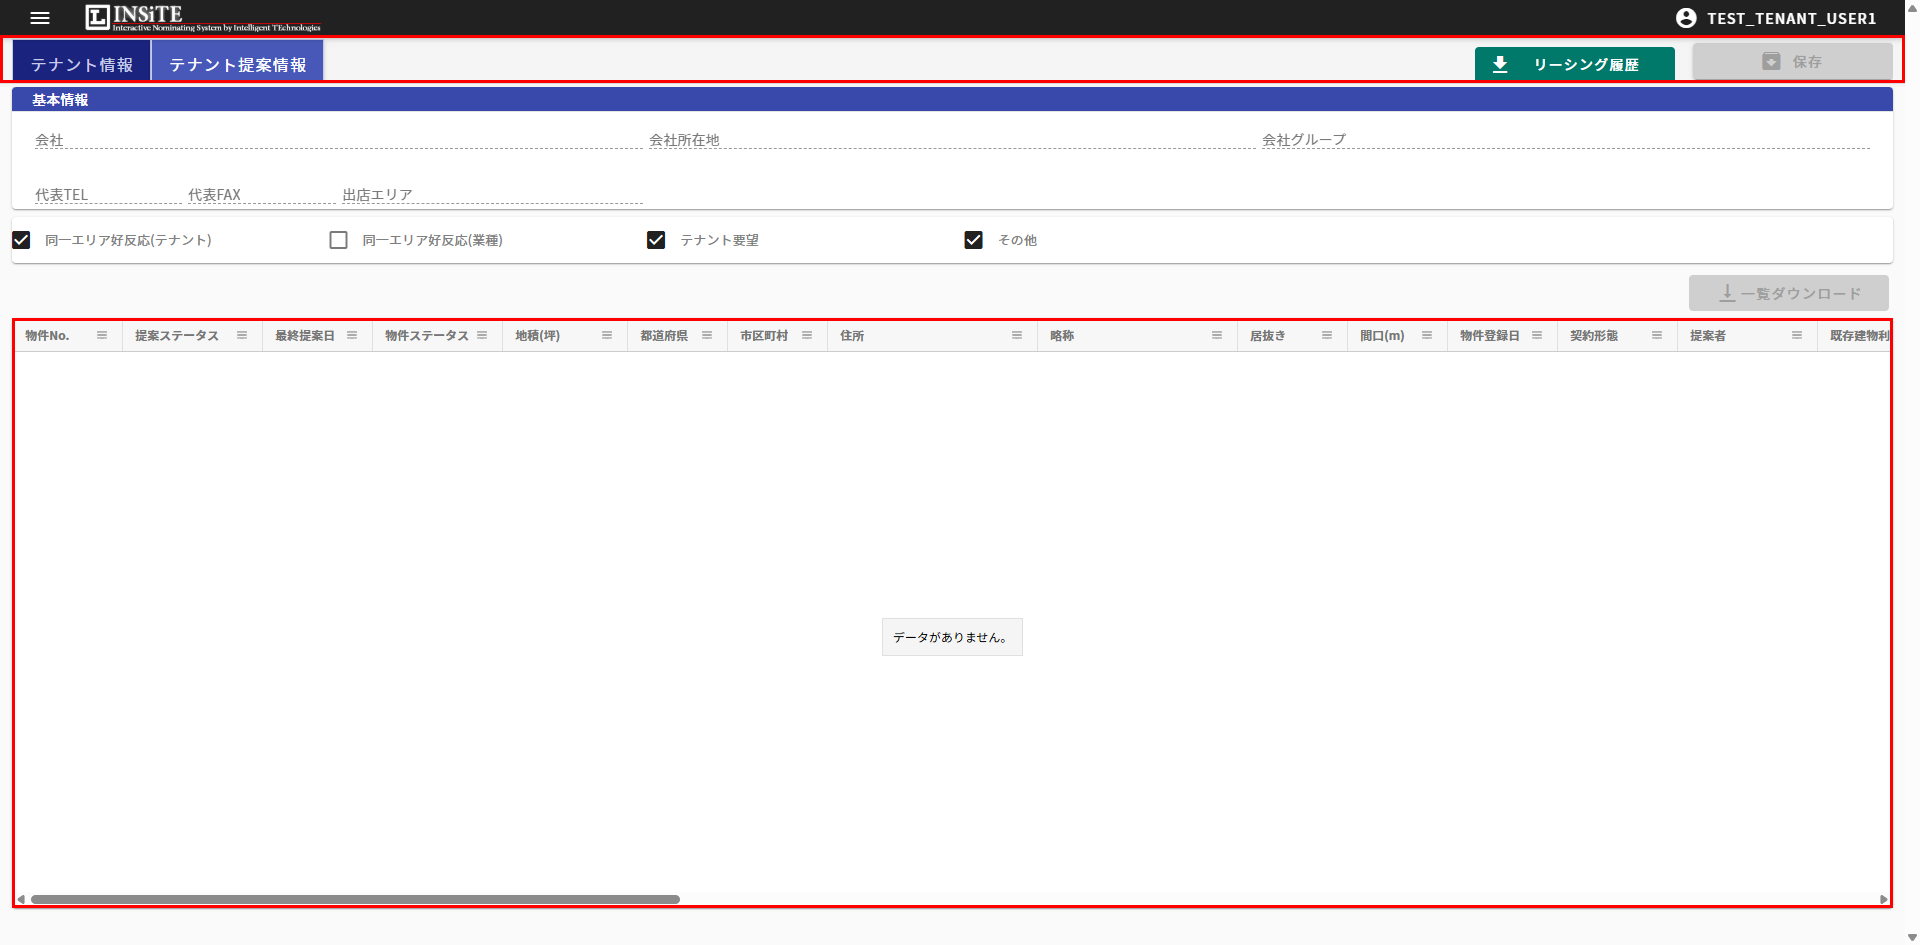
Task: Click the user account avatar icon
Action: [x=1686, y=18]
